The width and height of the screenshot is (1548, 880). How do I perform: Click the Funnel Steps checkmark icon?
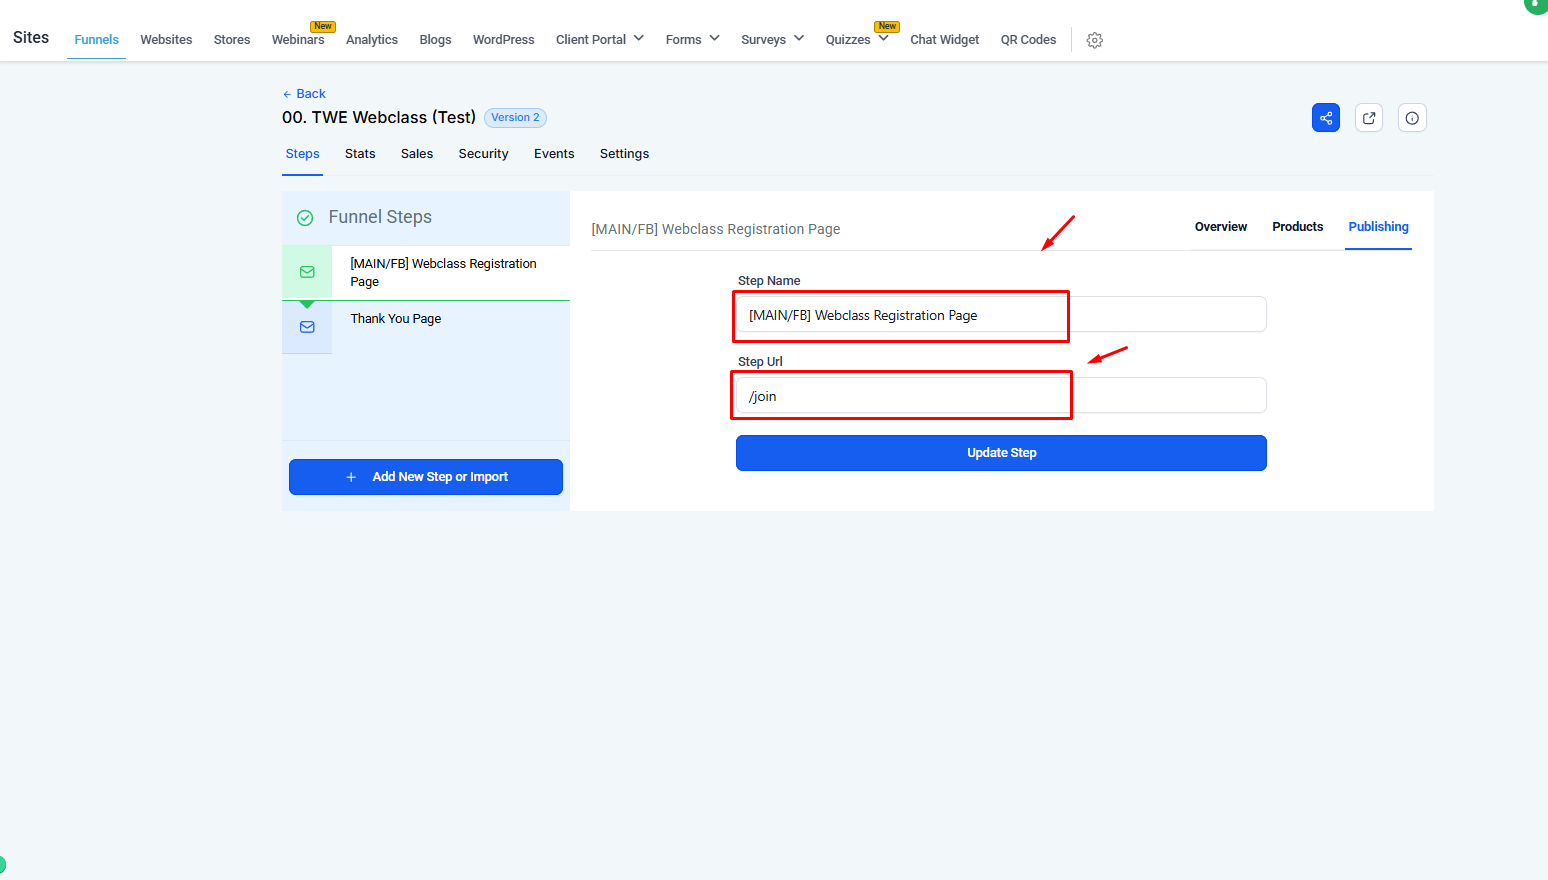pyautogui.click(x=305, y=218)
